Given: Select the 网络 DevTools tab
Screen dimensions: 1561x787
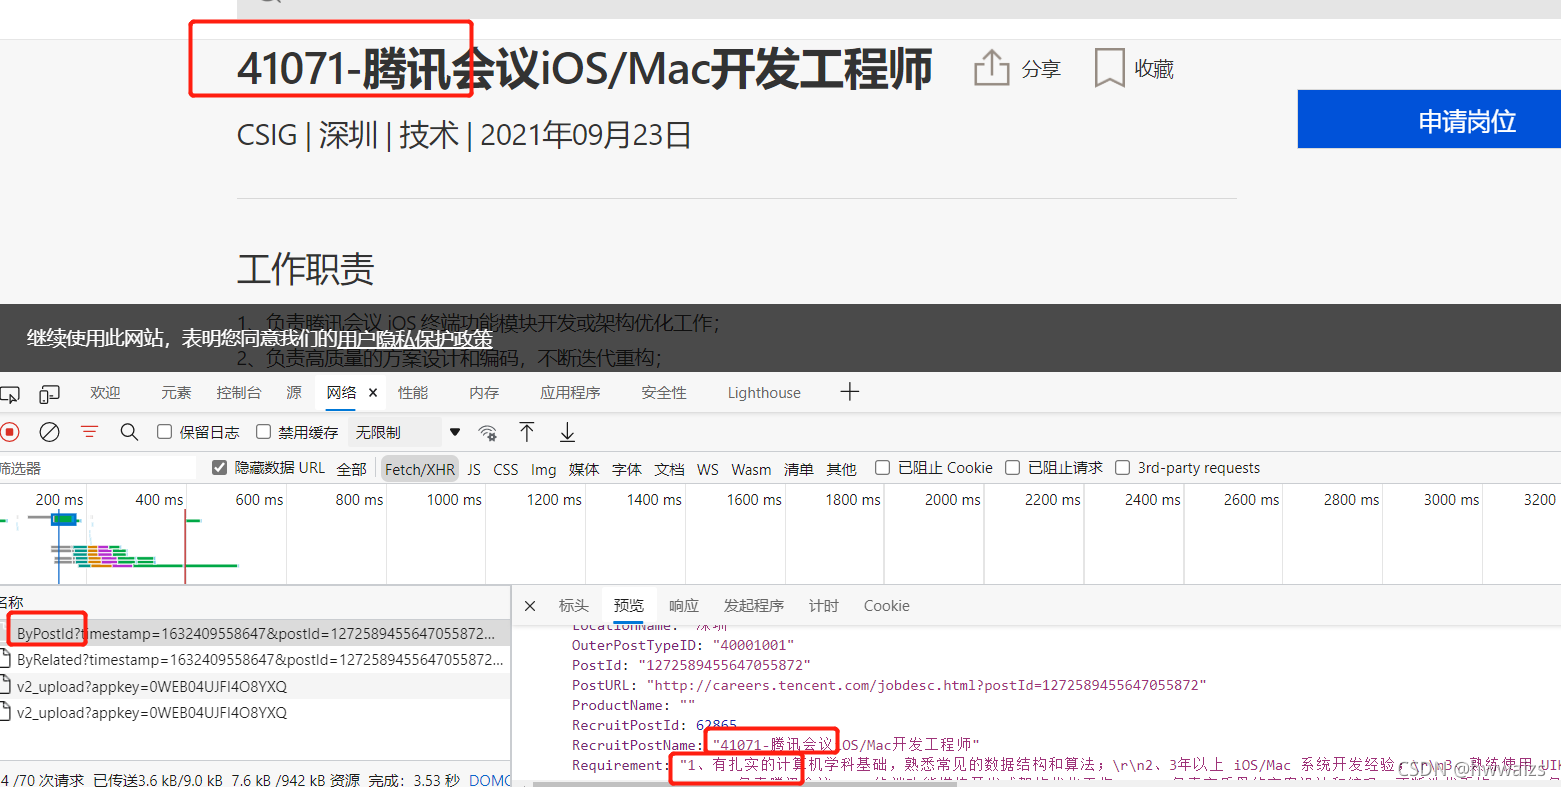Looking at the screenshot, I should [341, 393].
